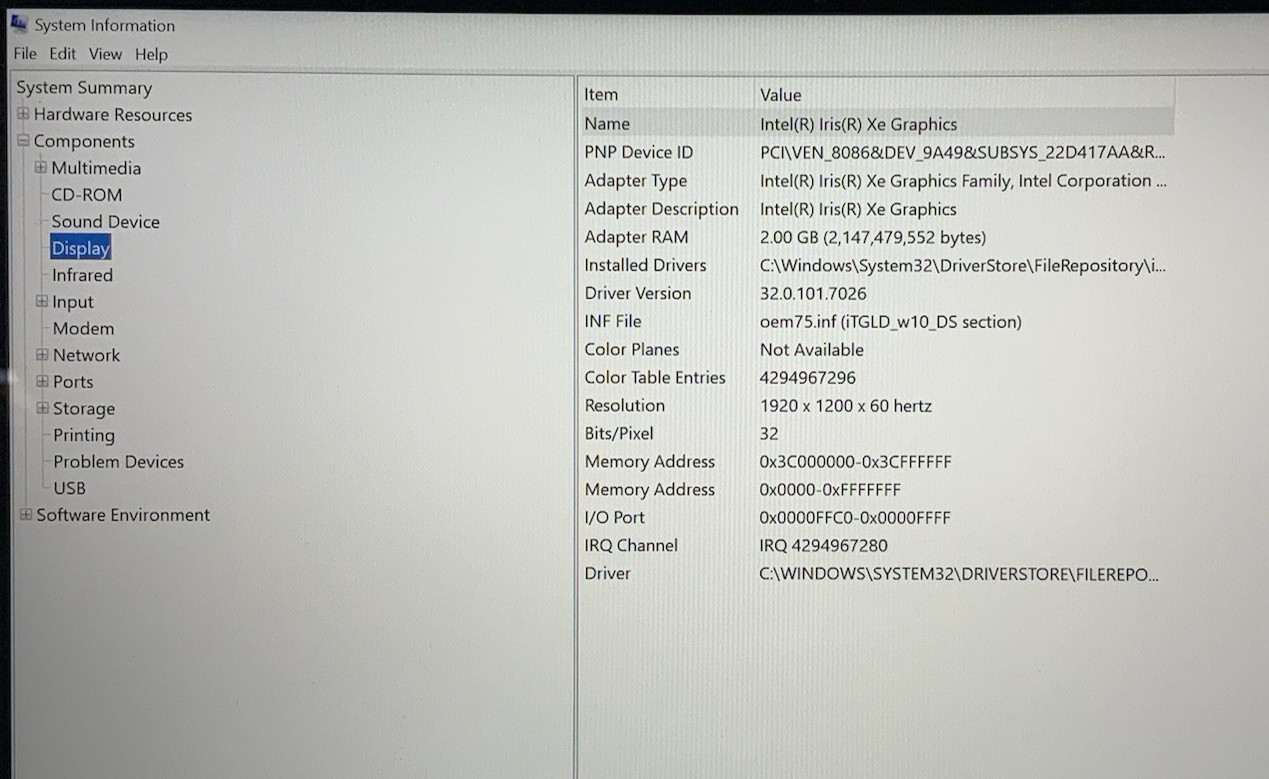This screenshot has height=779, width=1269.
Task: Select Multimedia under Components
Action: [96, 168]
